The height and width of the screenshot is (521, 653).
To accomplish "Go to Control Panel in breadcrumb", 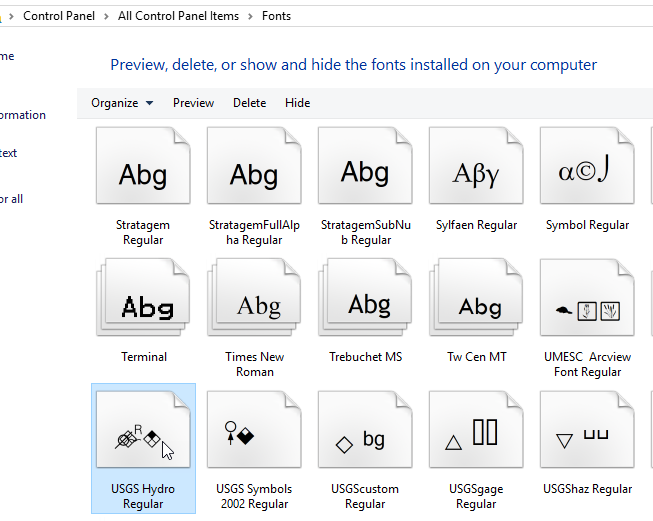I will click(59, 16).
